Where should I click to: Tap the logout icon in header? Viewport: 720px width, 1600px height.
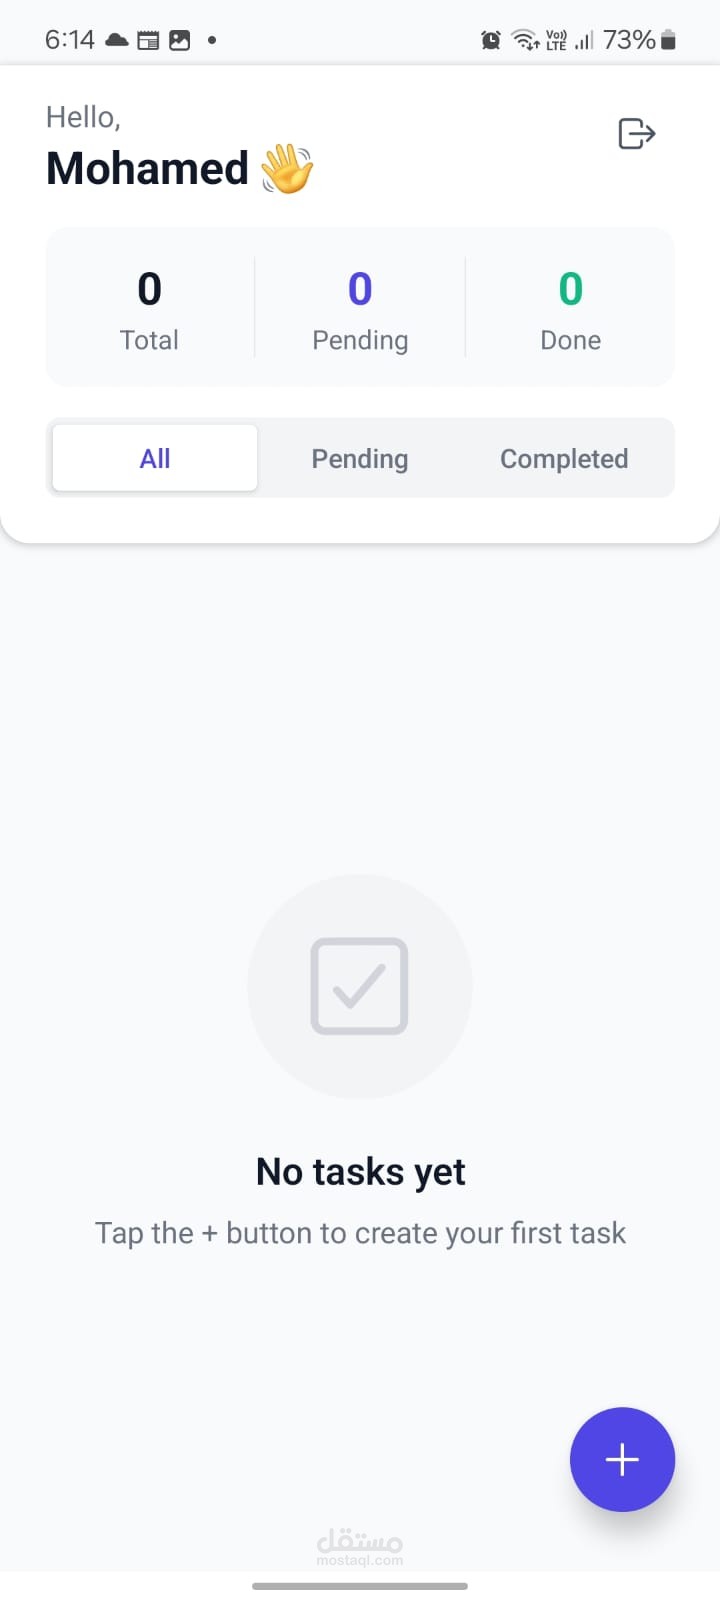click(636, 133)
